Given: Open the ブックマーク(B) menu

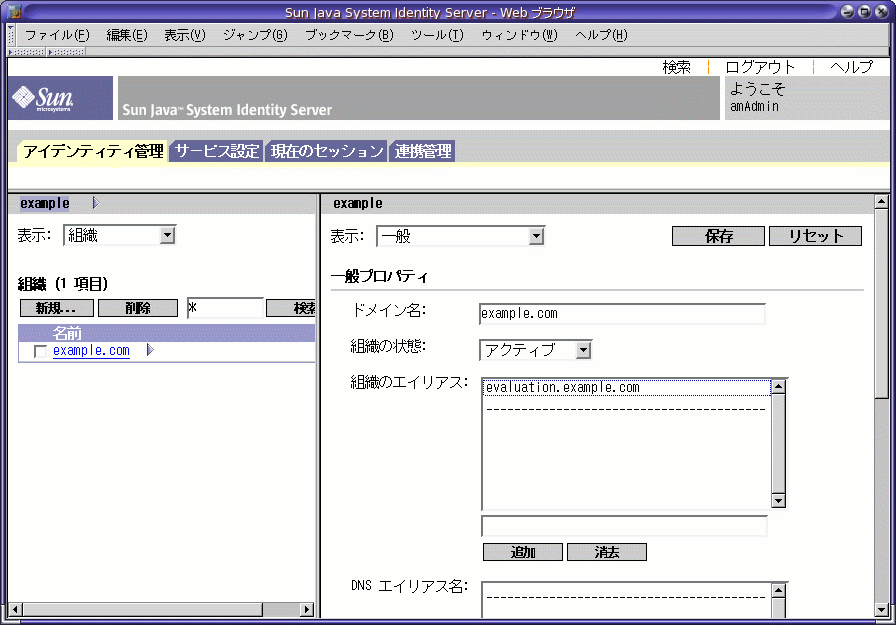Looking at the screenshot, I should [x=349, y=35].
